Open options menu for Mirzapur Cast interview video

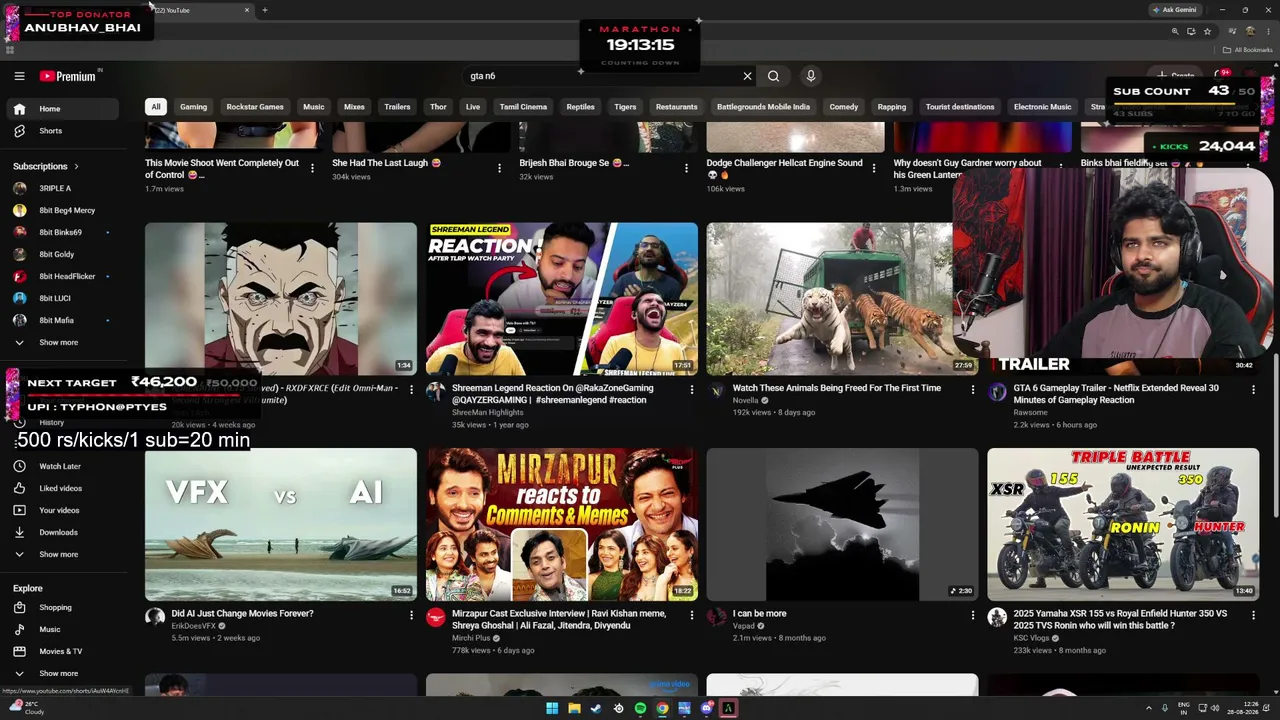tap(692, 615)
